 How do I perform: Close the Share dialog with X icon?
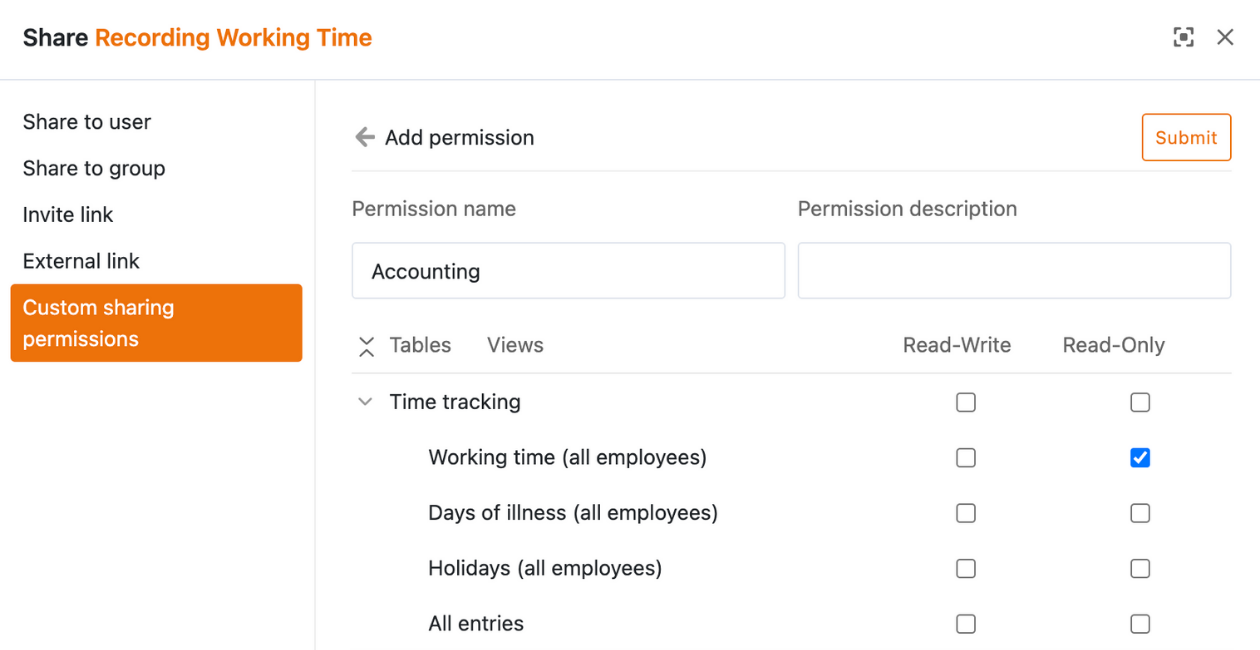click(x=1225, y=37)
